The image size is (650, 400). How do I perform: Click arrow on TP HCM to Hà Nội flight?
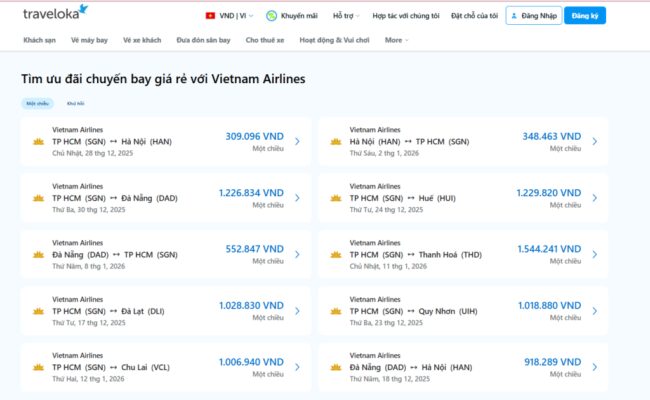[297, 141]
